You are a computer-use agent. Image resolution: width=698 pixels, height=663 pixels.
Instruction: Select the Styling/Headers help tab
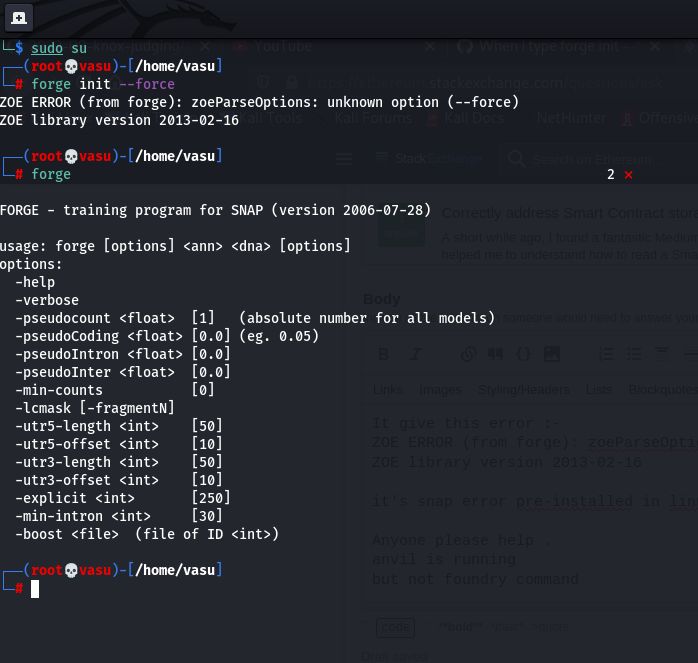click(524, 390)
